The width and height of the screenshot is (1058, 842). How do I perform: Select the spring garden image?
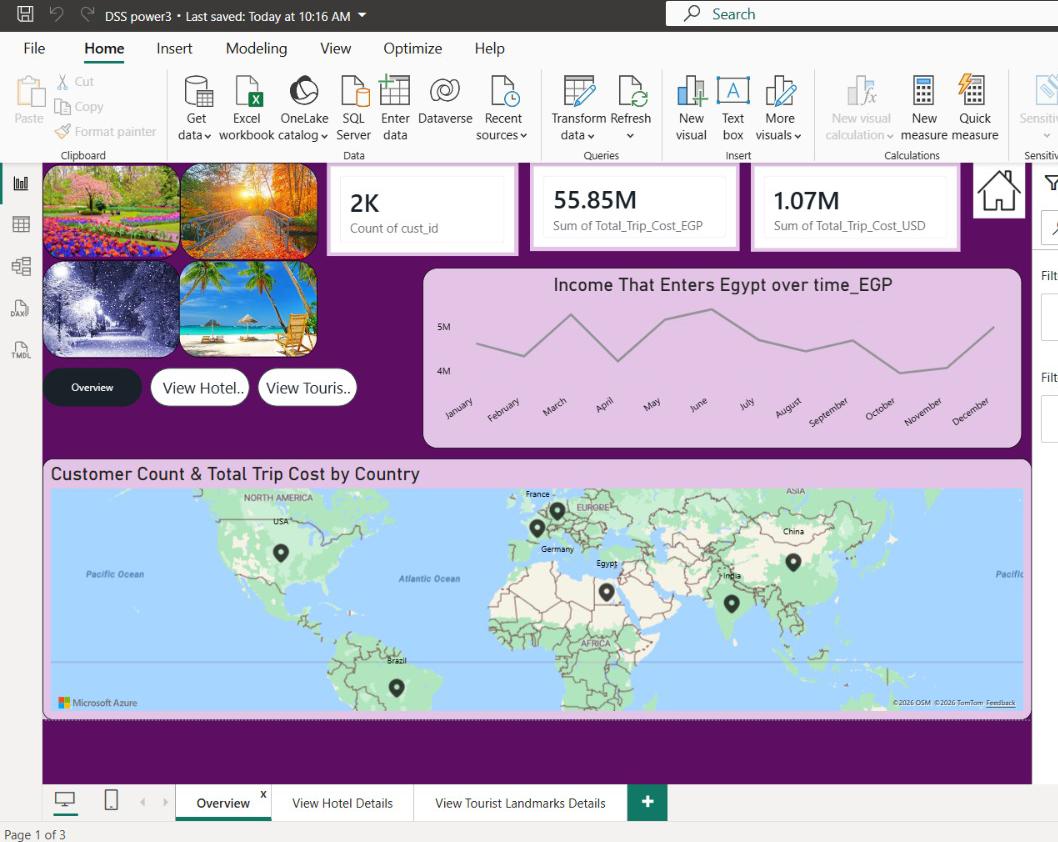pyautogui.click(x=111, y=211)
